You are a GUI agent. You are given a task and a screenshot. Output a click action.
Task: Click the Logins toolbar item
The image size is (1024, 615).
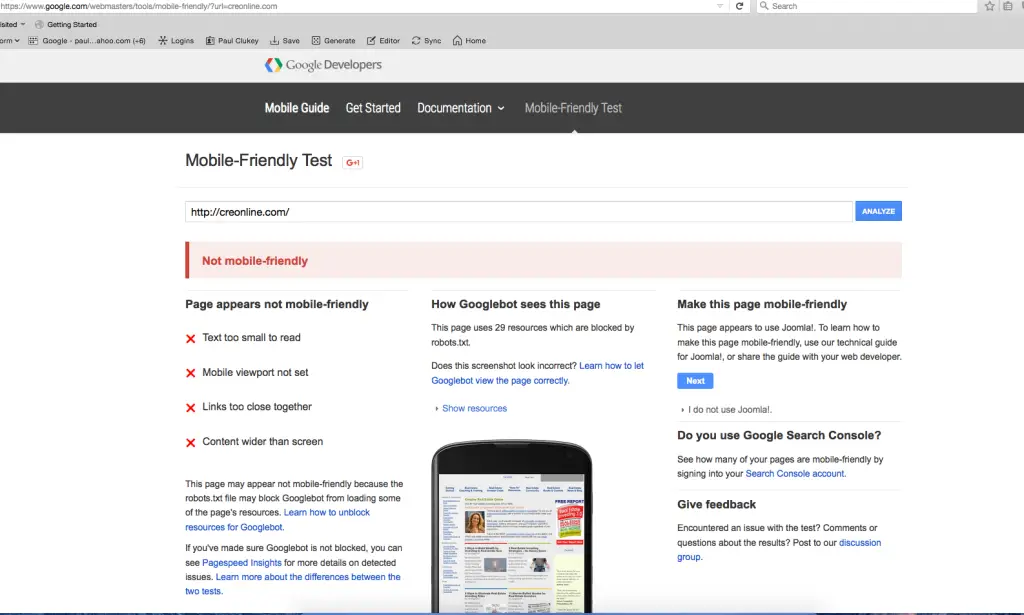(176, 40)
